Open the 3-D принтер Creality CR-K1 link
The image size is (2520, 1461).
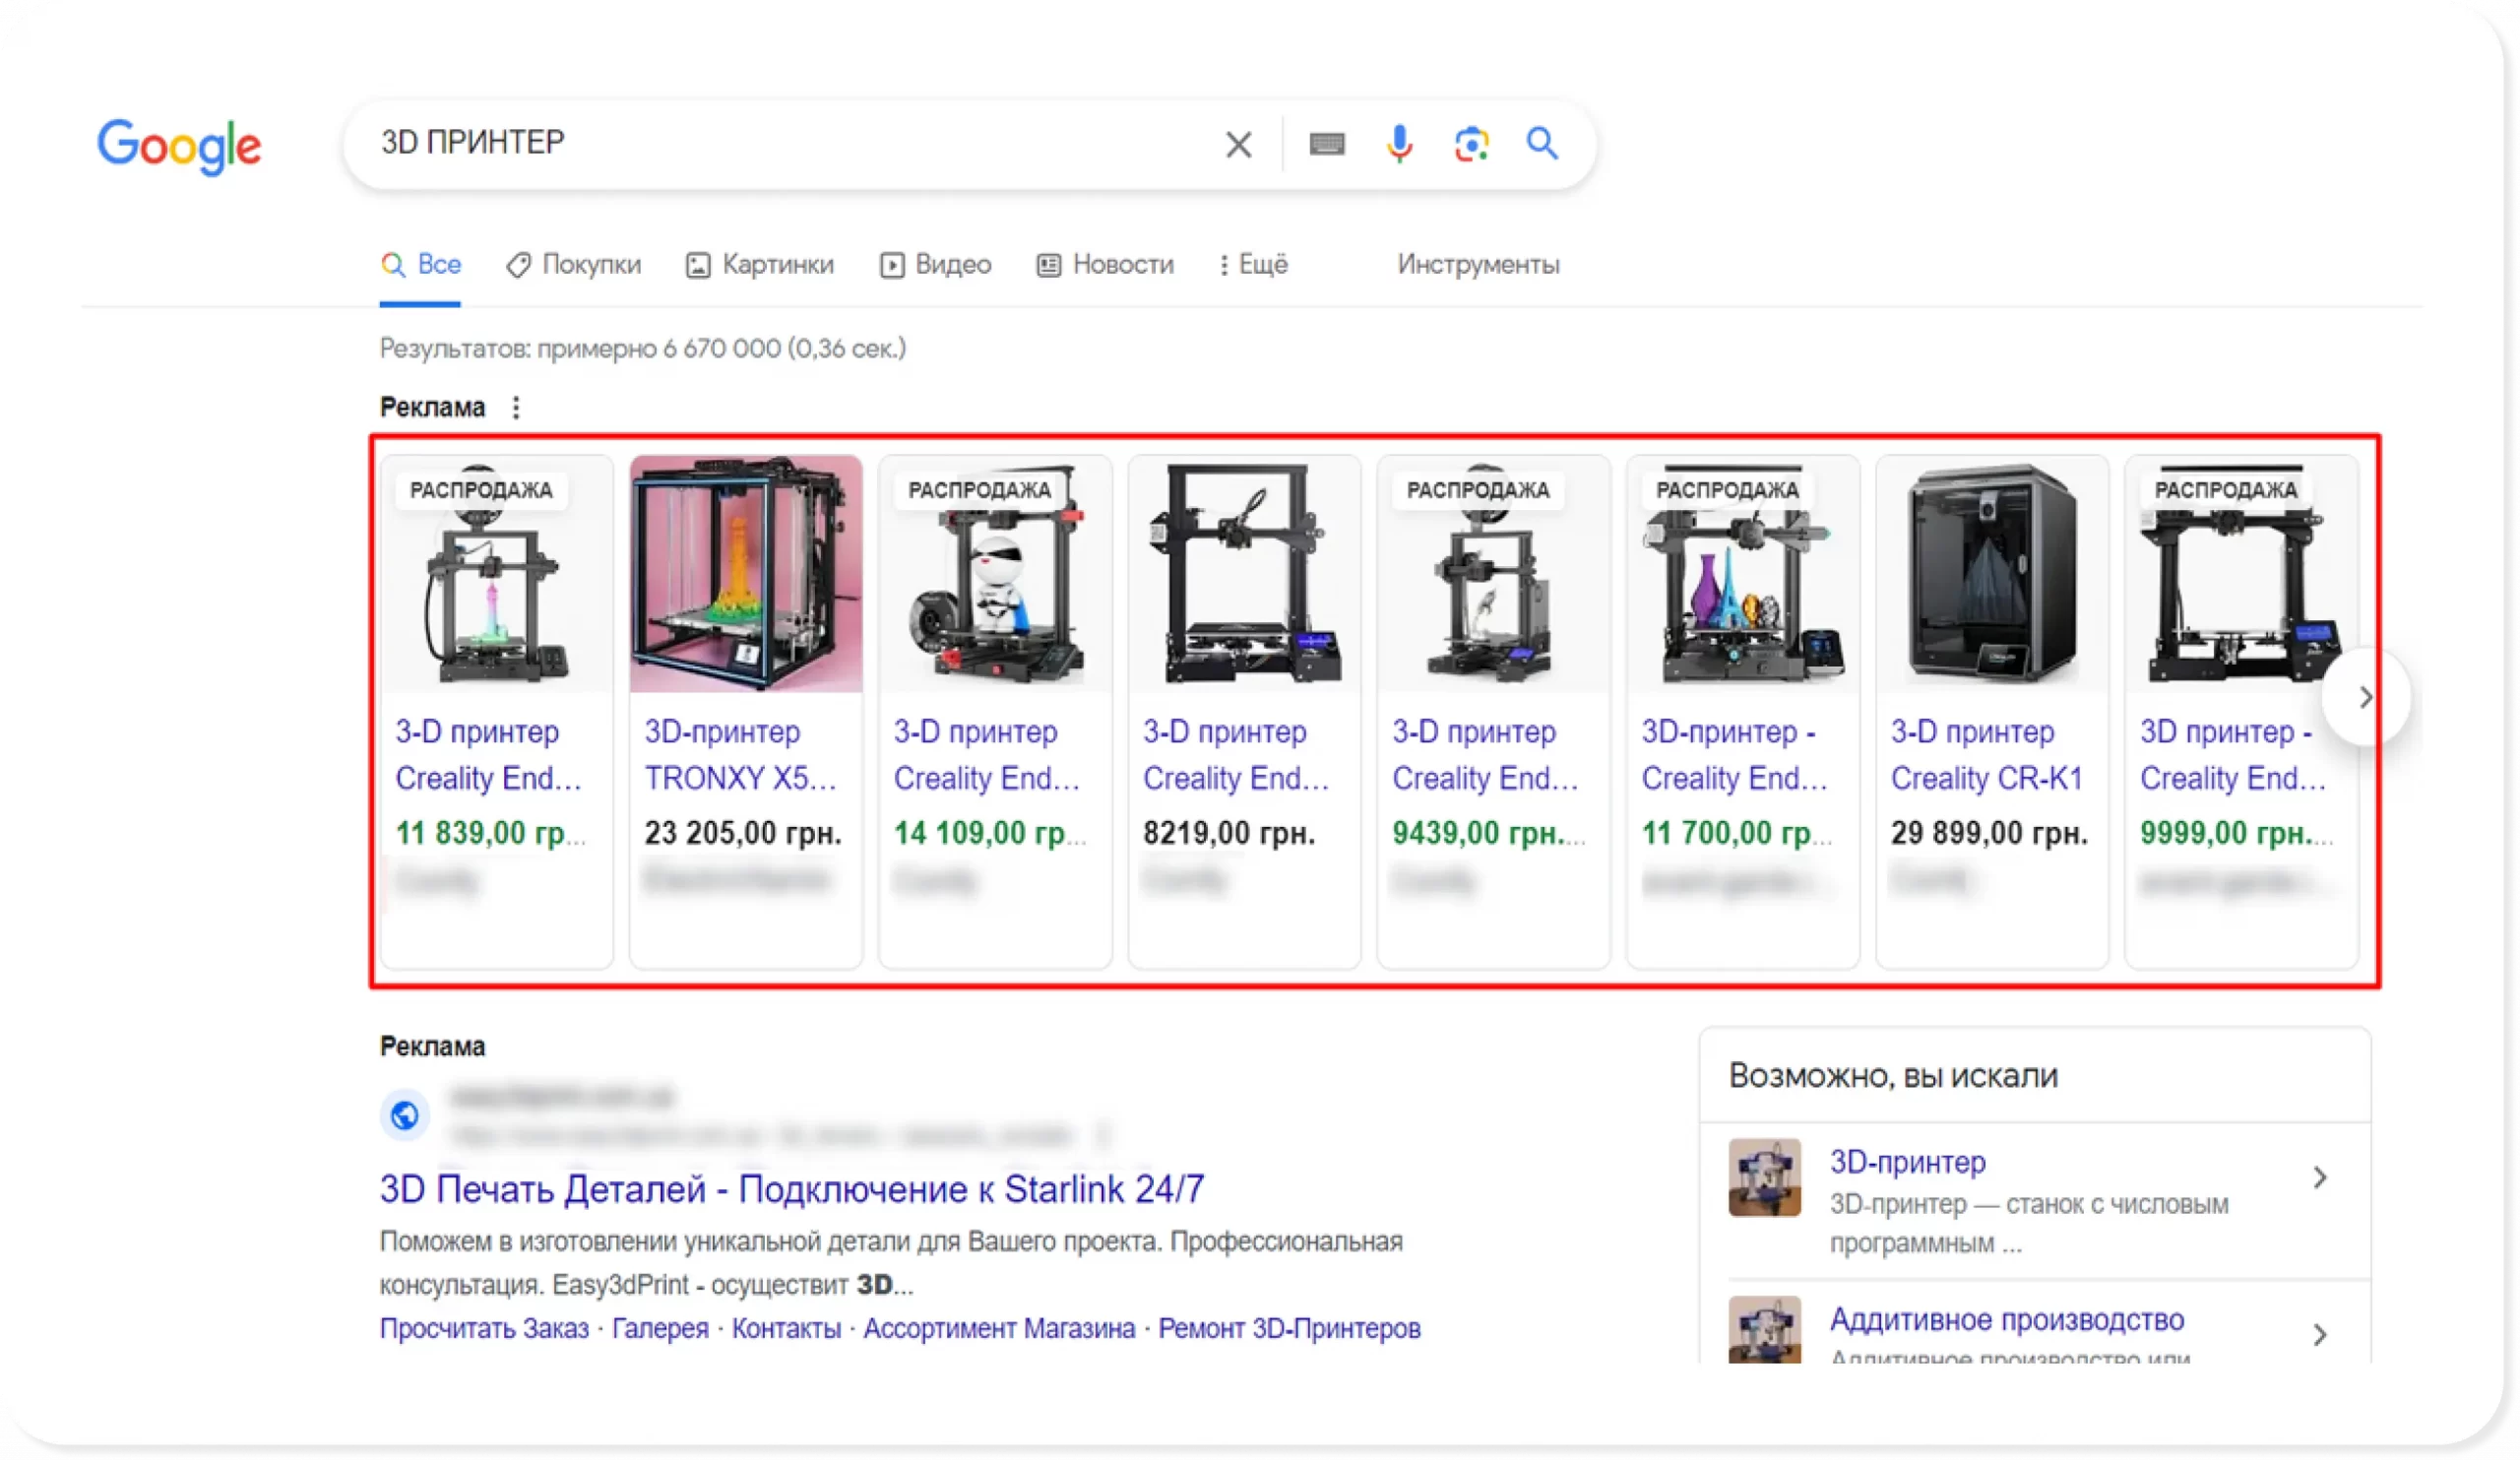[1987, 755]
